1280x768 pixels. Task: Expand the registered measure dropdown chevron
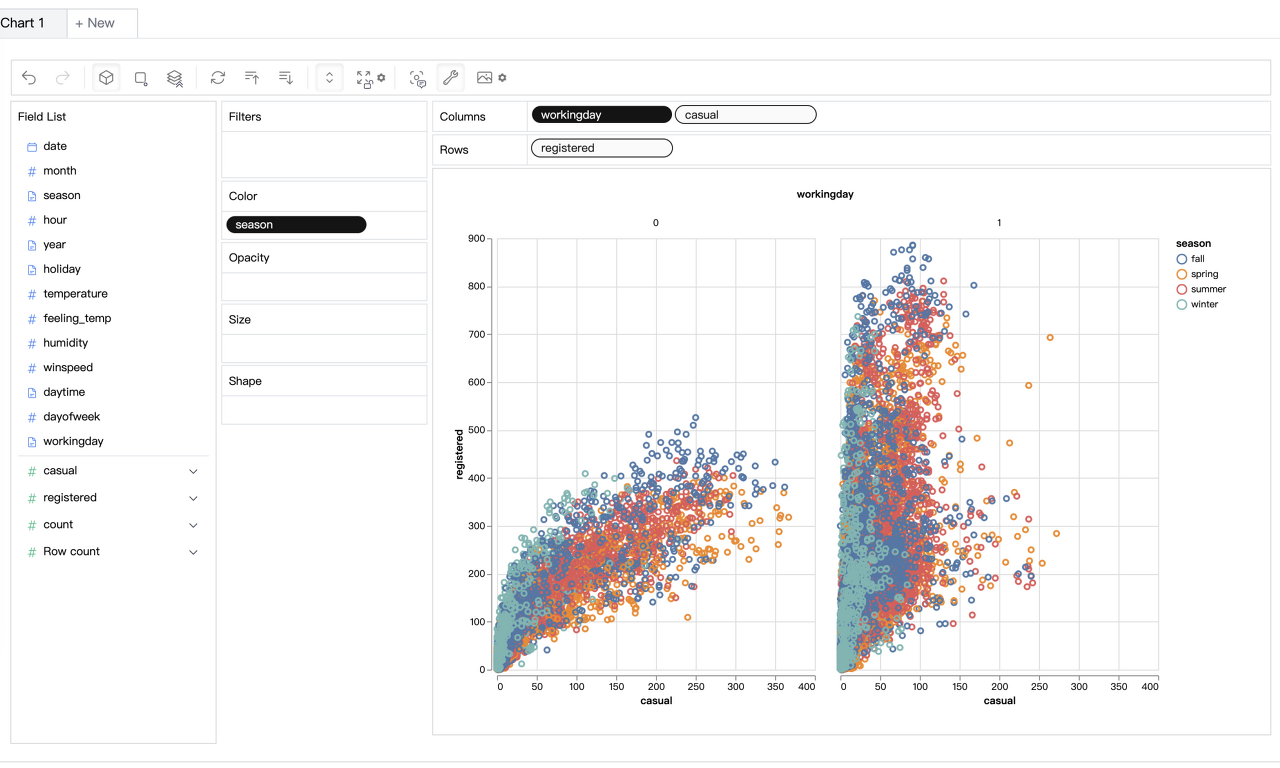click(x=193, y=498)
